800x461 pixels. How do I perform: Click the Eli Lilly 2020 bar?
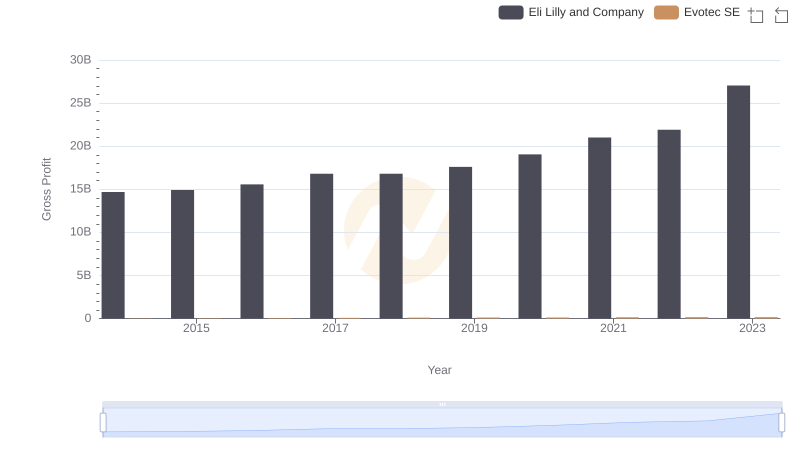pyautogui.click(x=530, y=236)
